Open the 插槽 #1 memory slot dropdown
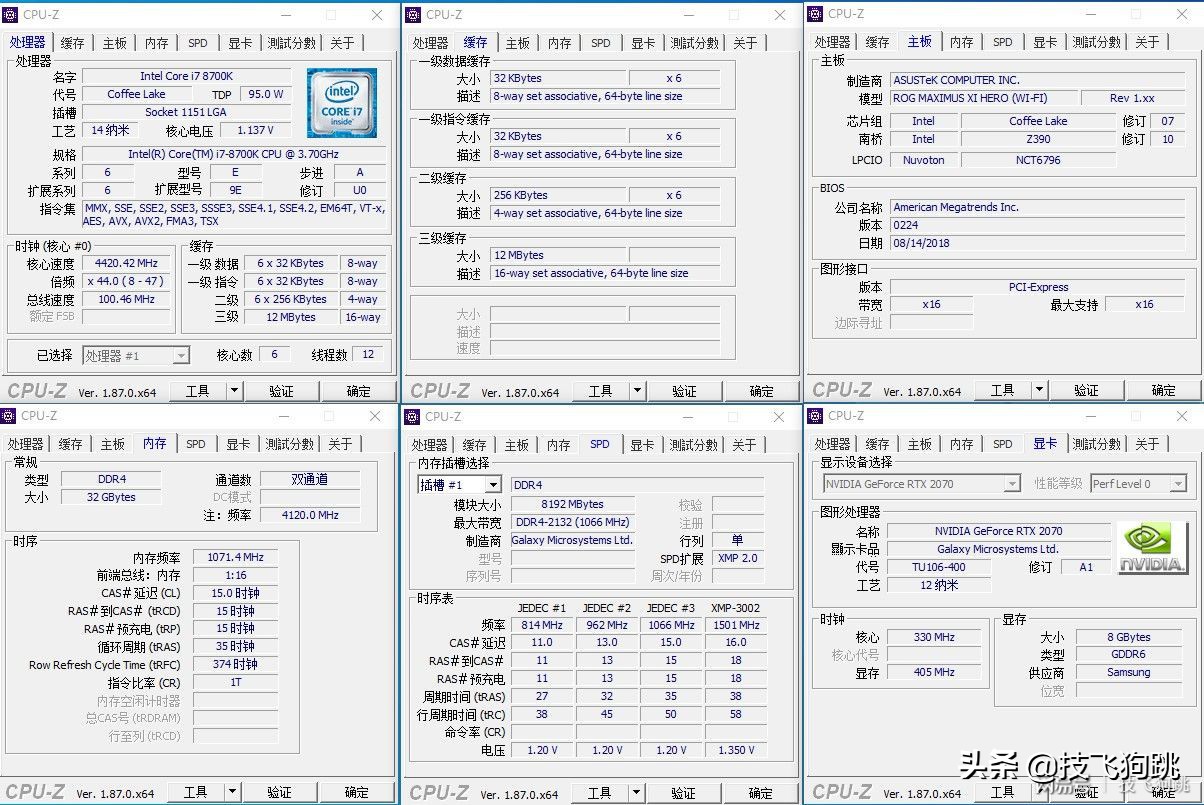 click(x=492, y=483)
